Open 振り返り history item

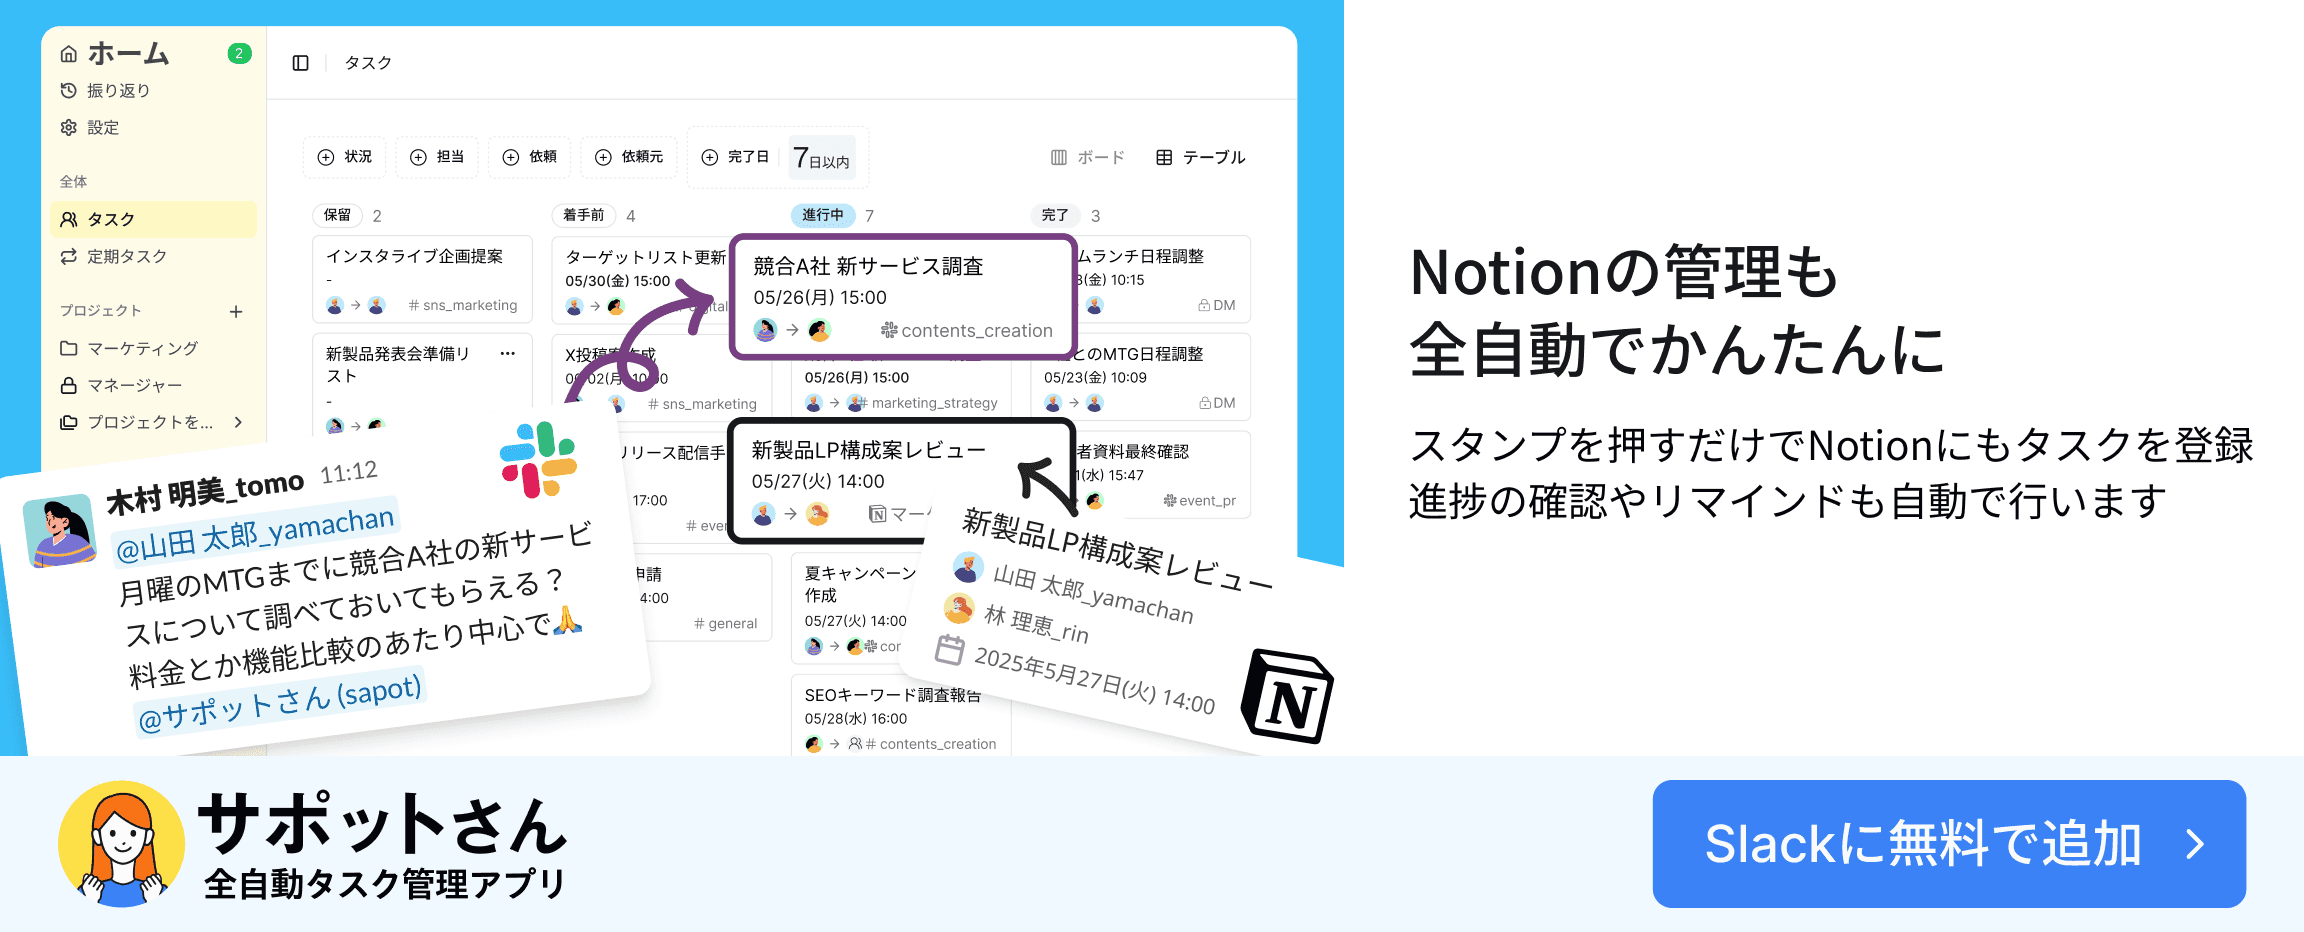105,90
